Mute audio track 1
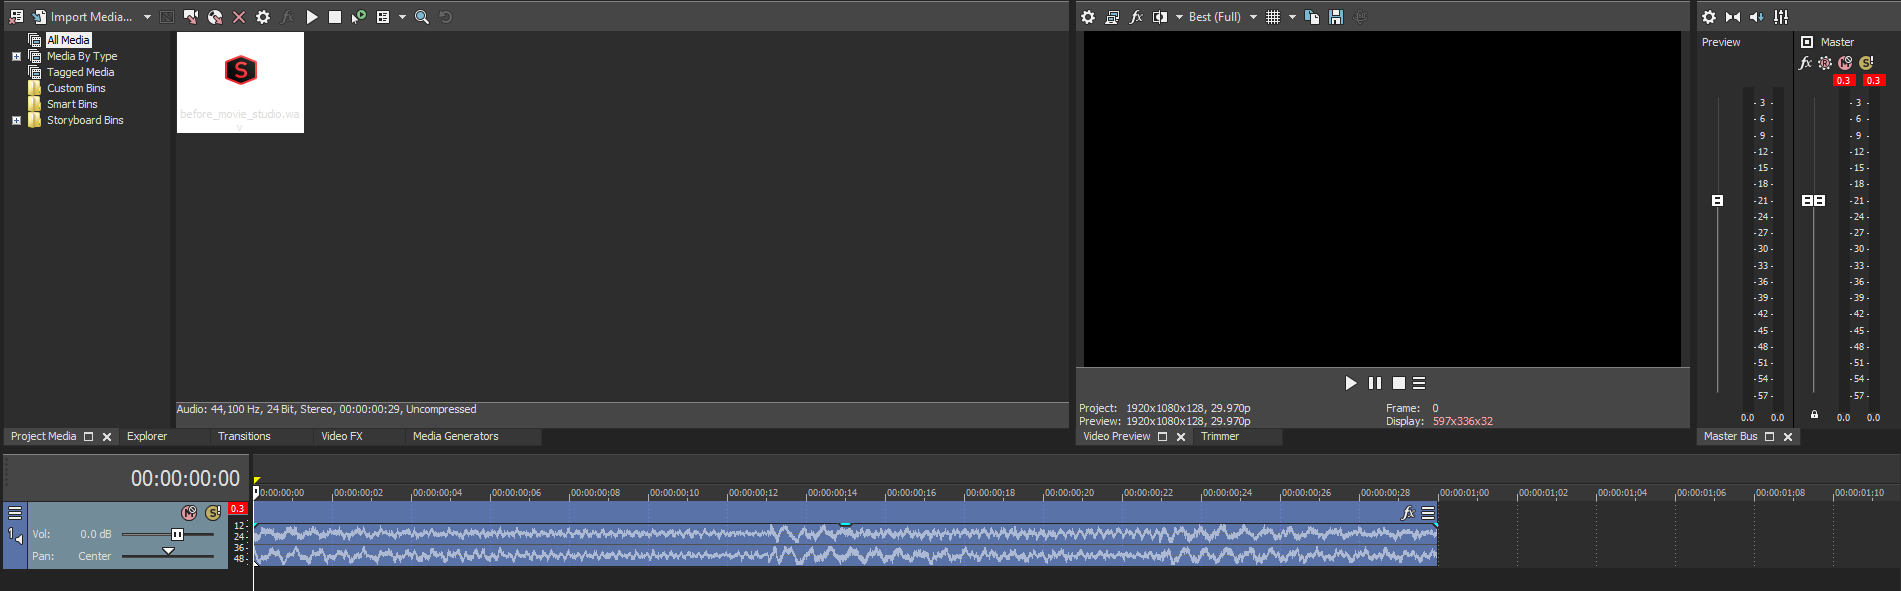This screenshot has height=591, width=1901. (x=189, y=513)
